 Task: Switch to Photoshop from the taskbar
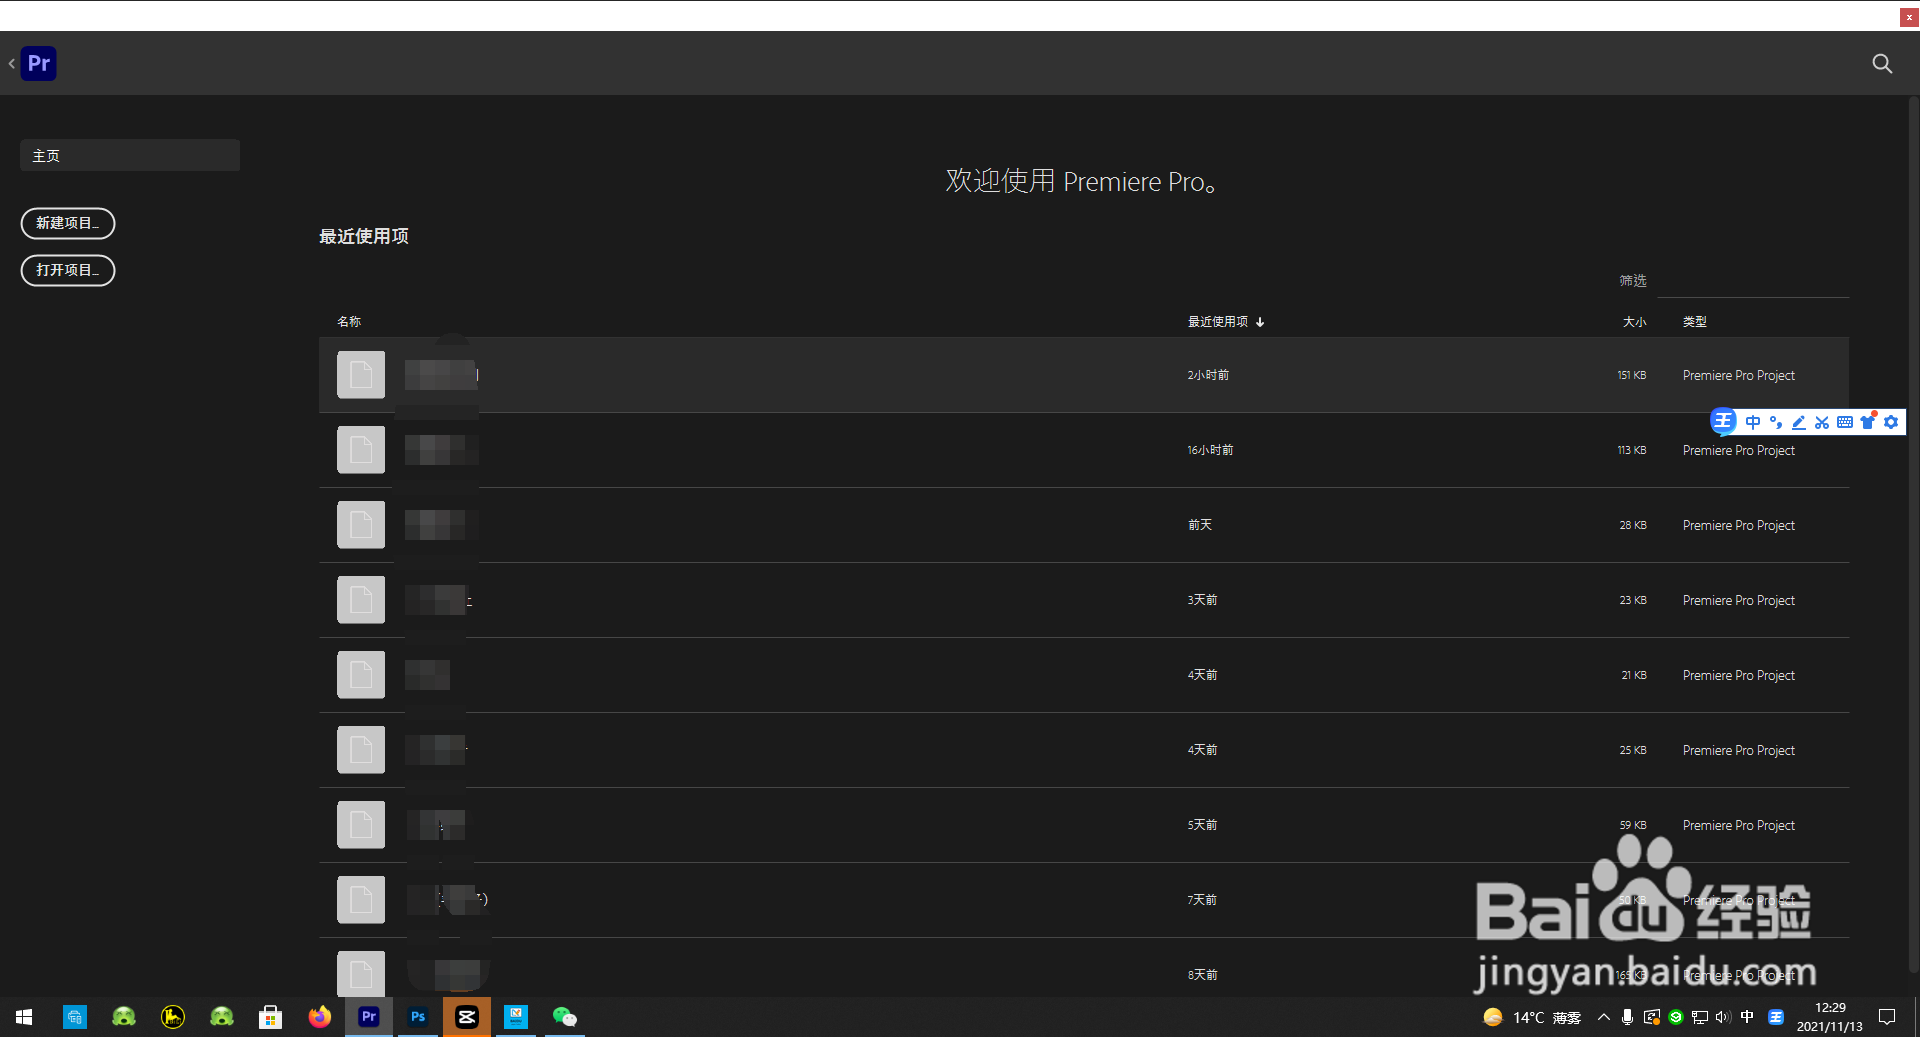click(418, 1017)
